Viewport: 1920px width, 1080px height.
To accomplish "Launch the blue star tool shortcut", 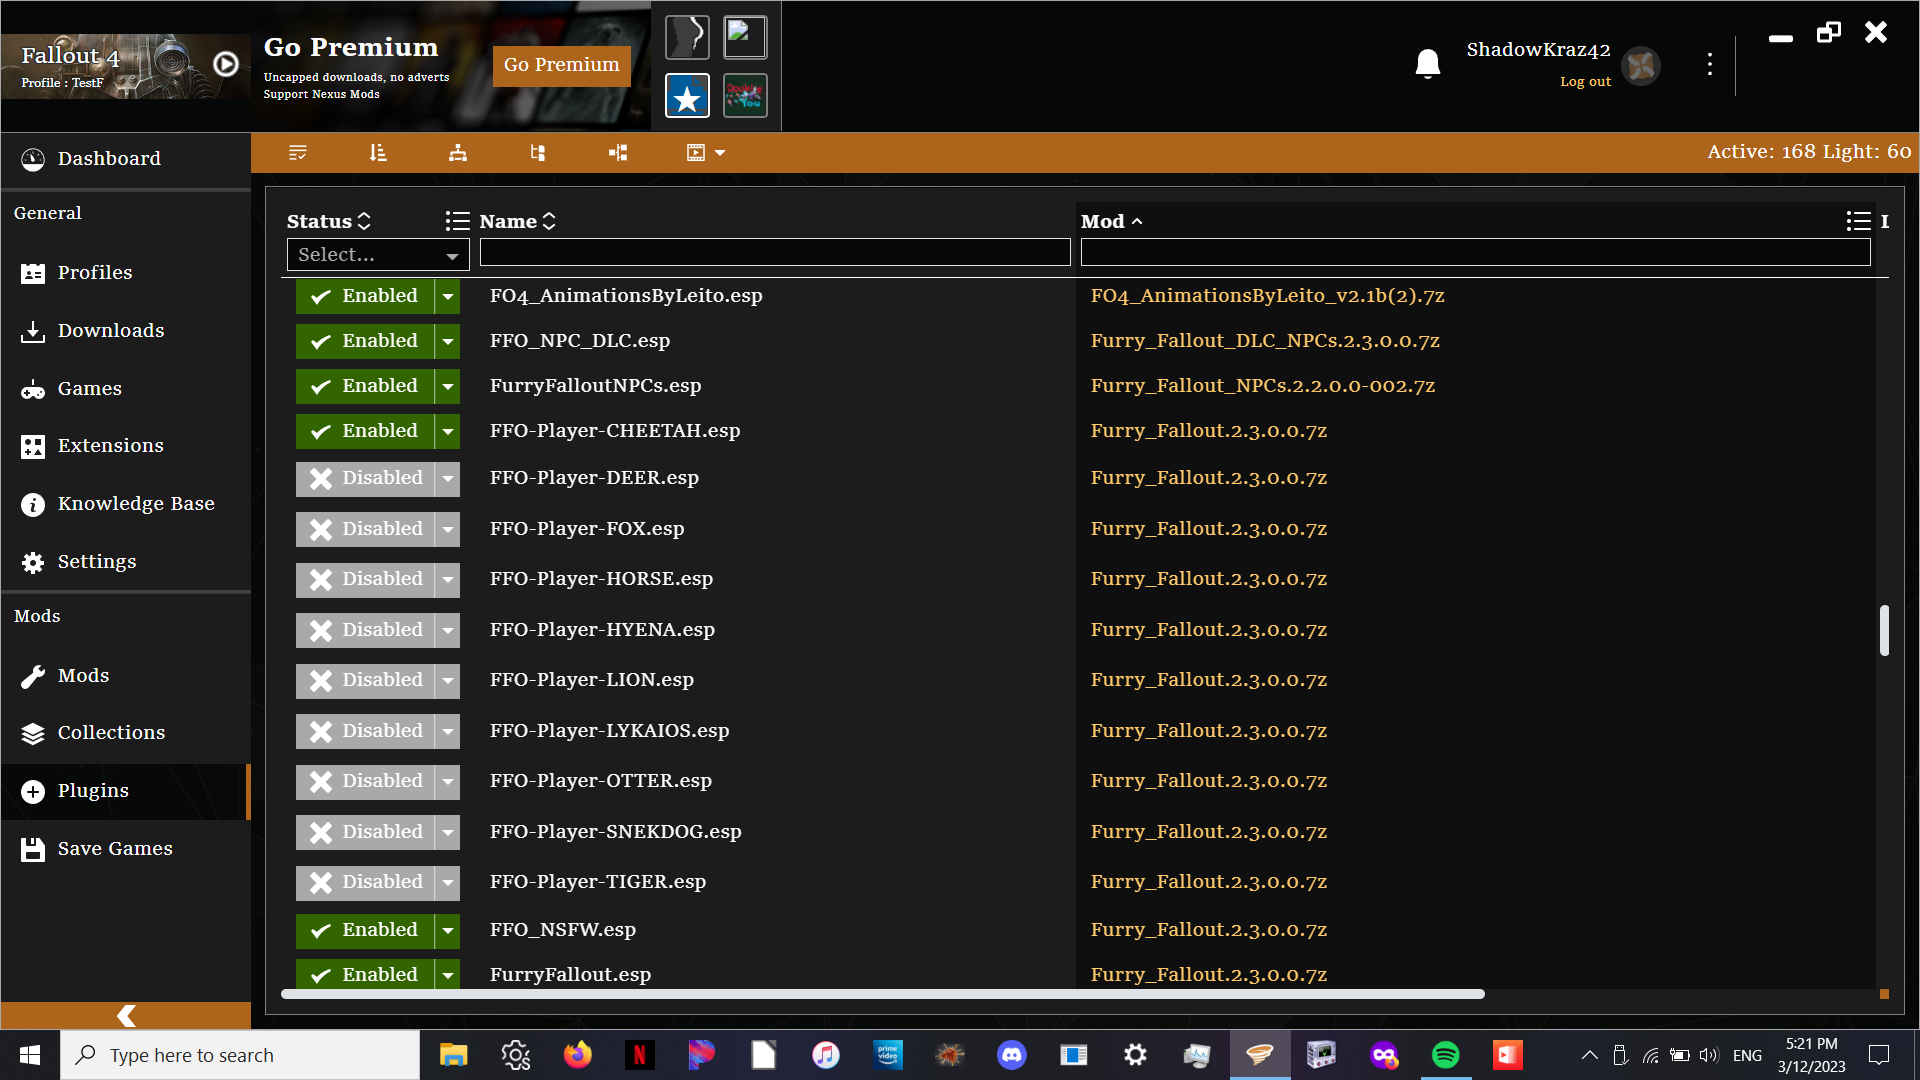I will 687,96.
